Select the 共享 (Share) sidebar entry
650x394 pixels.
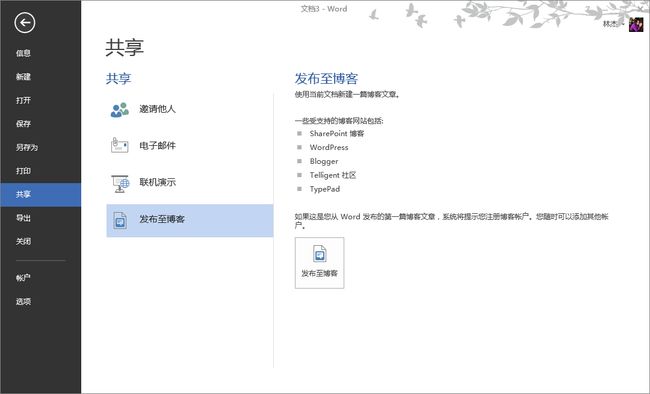40,195
